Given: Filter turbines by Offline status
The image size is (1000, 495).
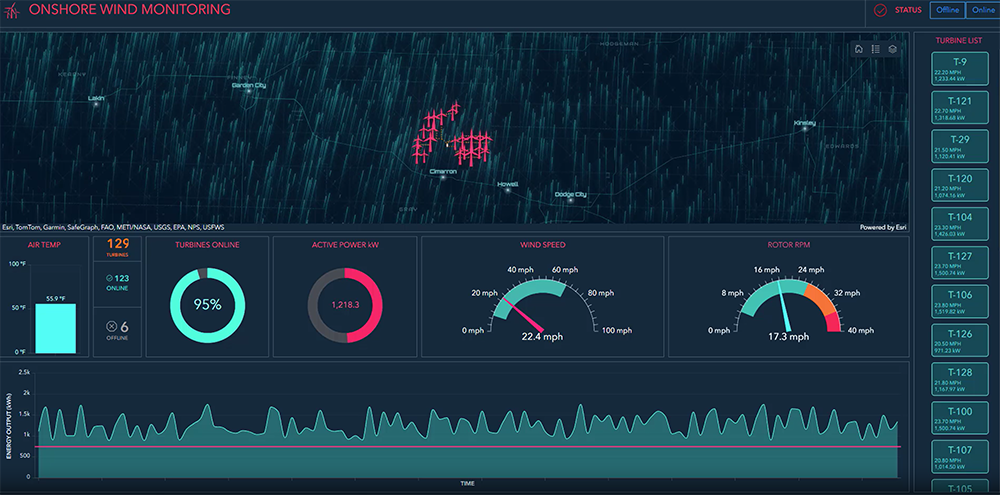Looking at the screenshot, I should point(948,10).
